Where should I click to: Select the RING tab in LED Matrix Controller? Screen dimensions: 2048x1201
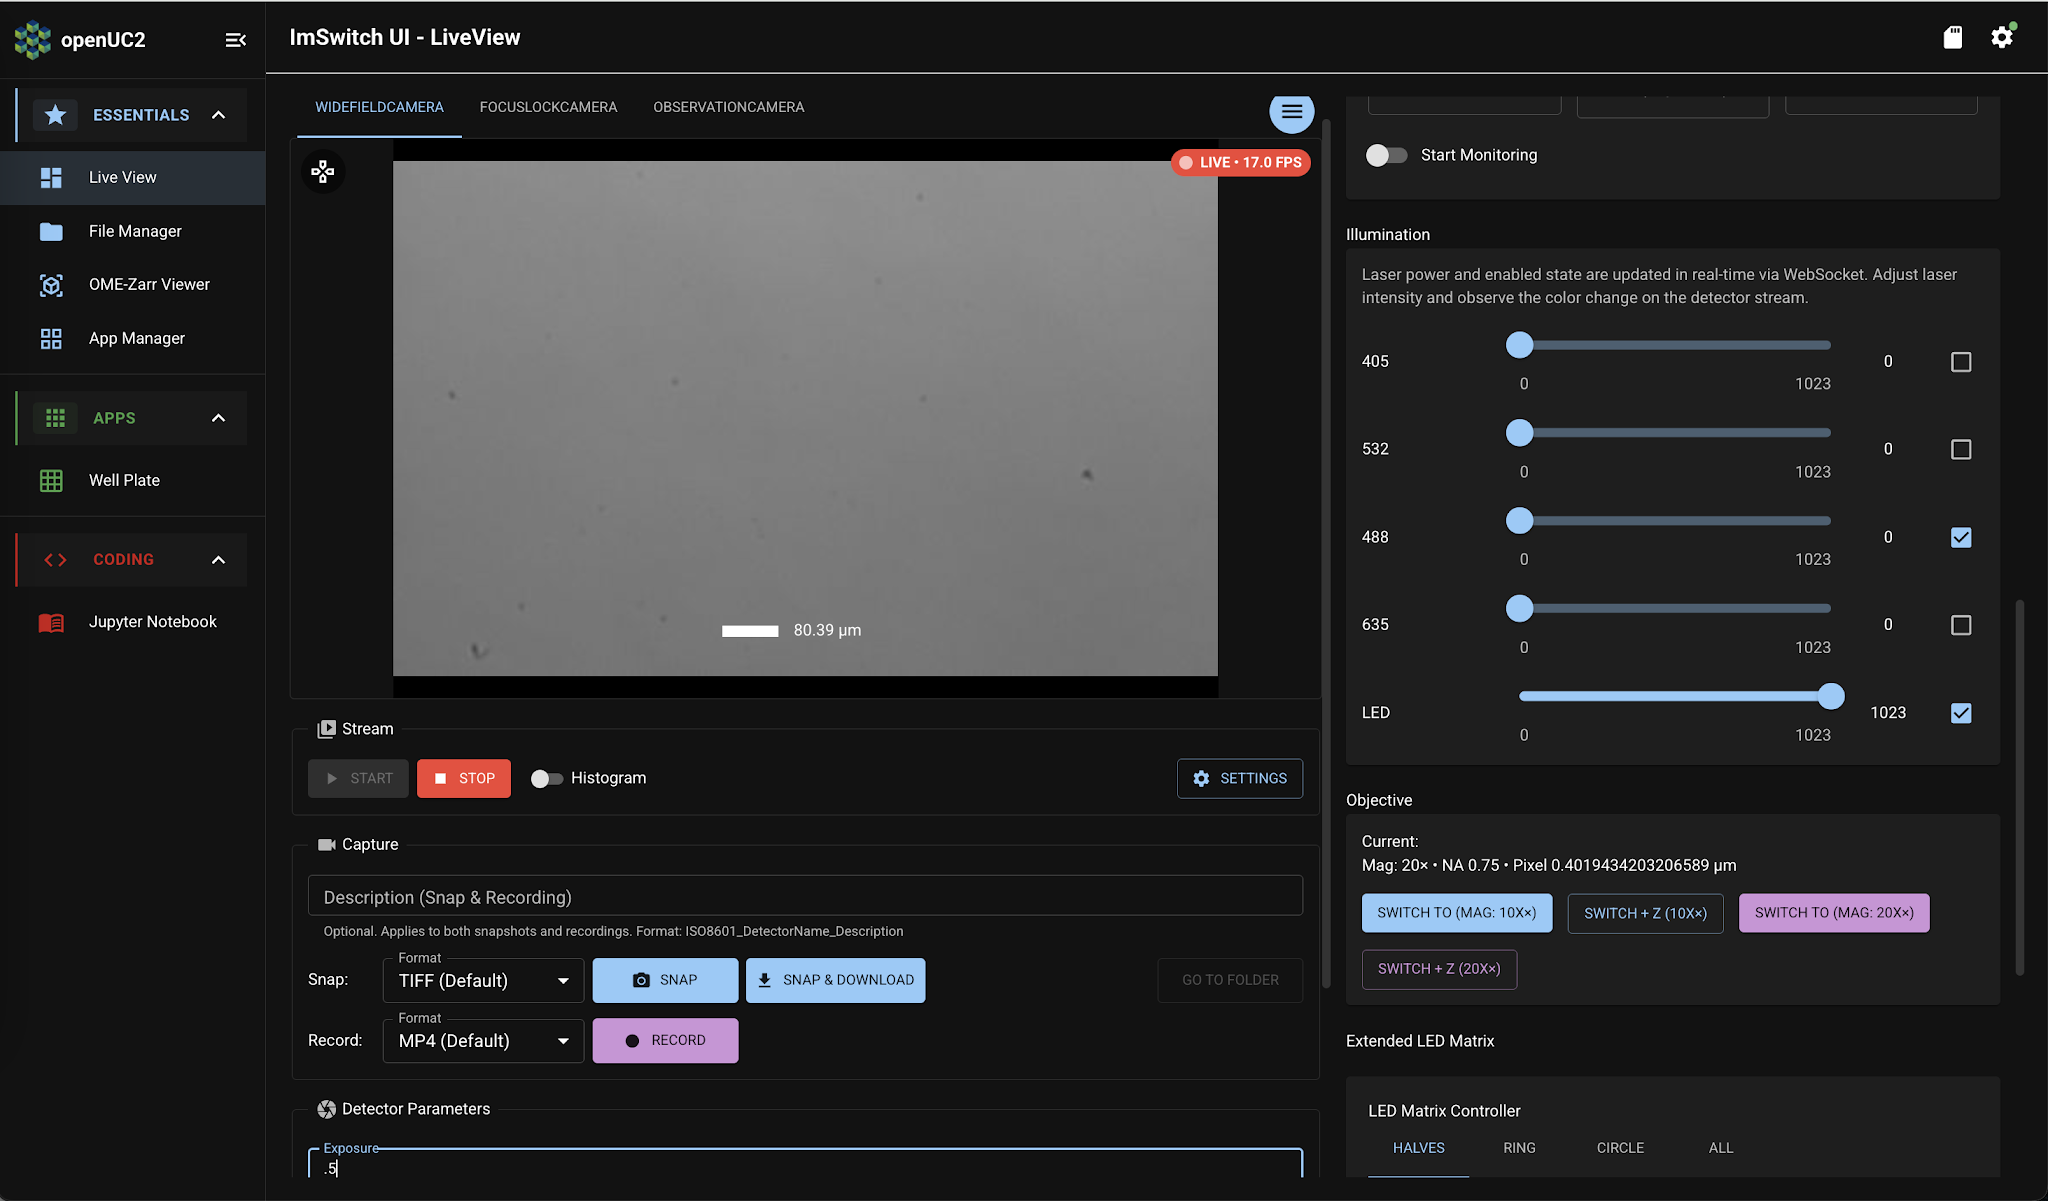[x=1517, y=1148]
